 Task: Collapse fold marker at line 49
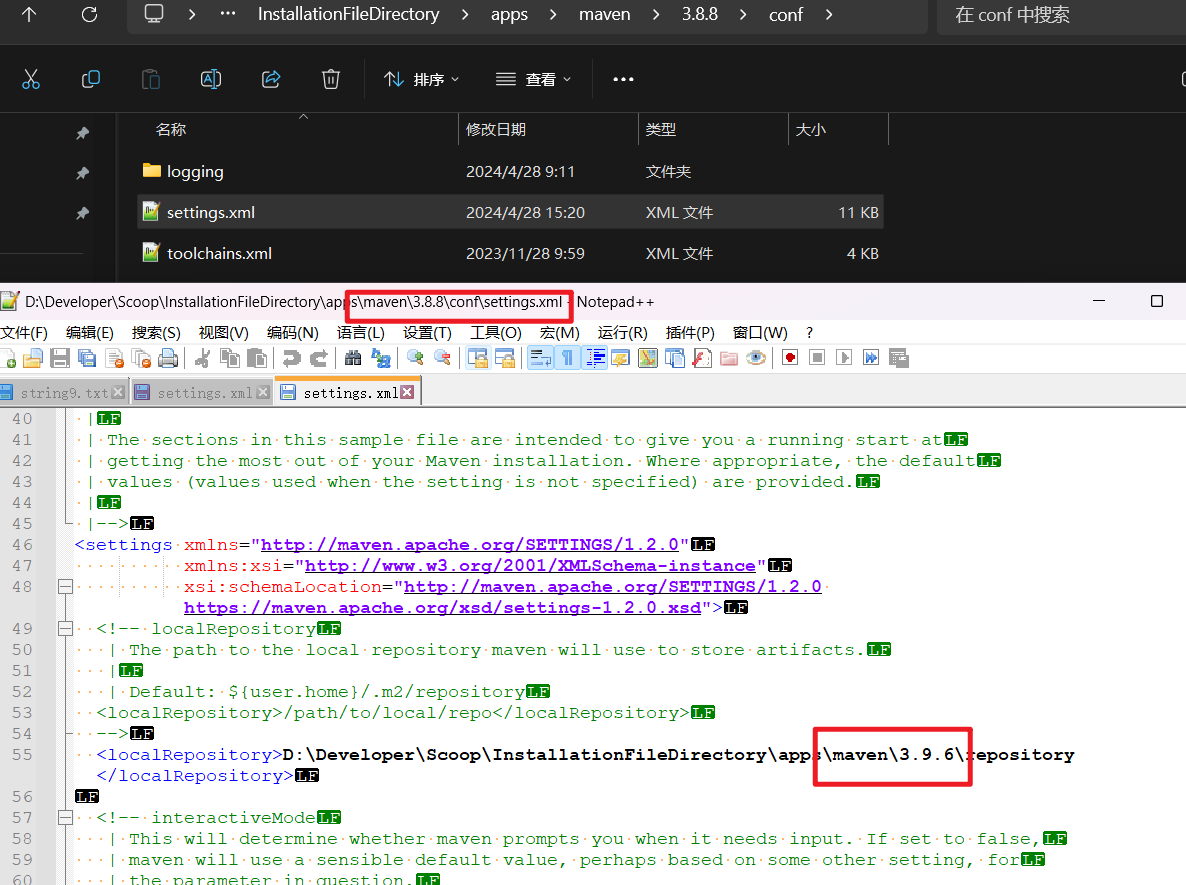click(66, 629)
